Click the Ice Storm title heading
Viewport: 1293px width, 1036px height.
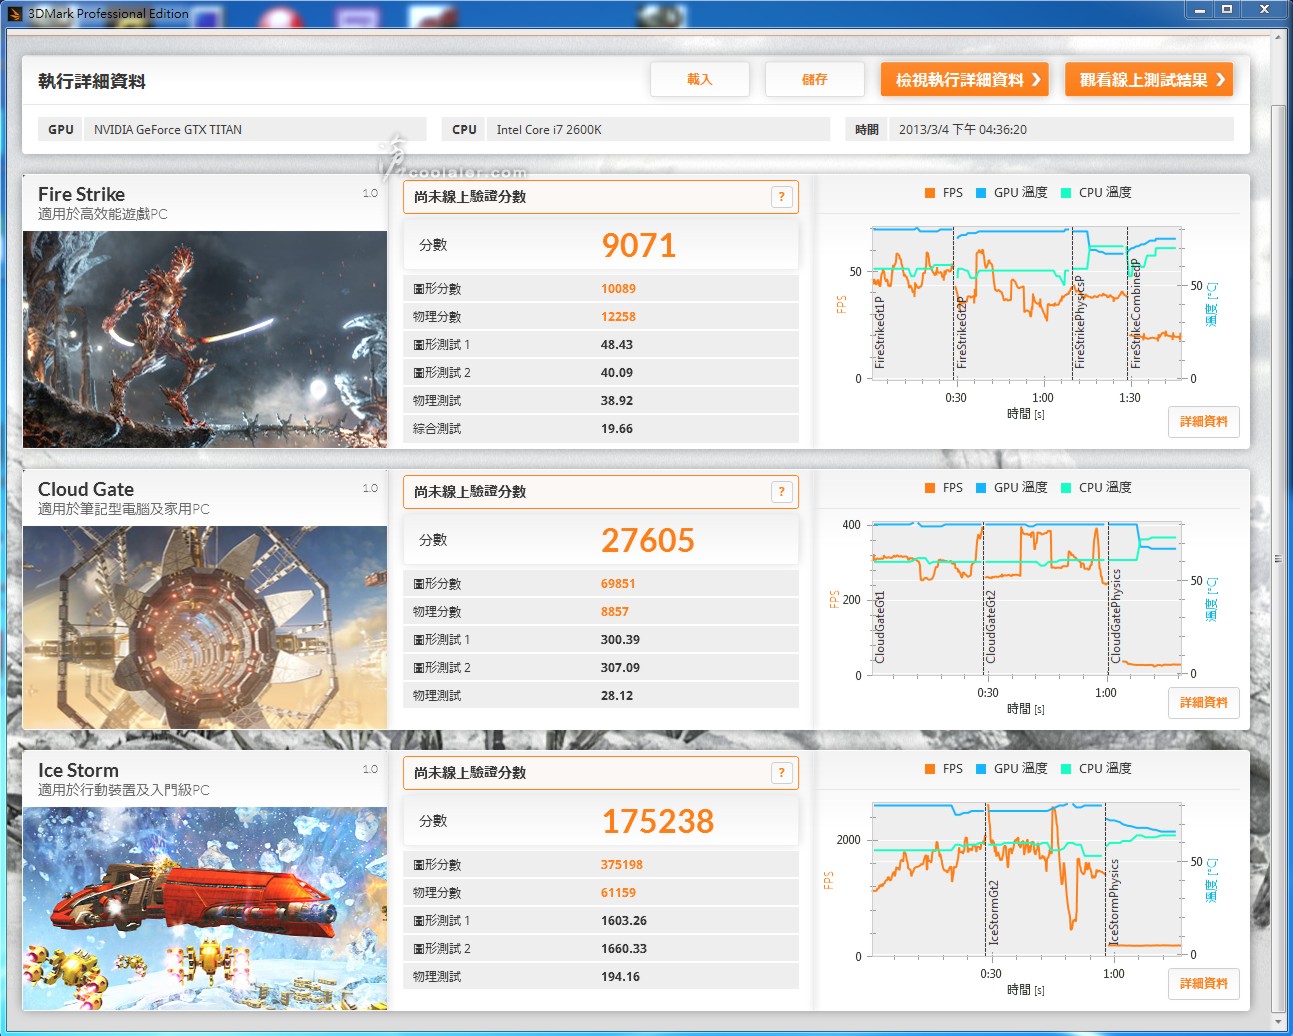(x=78, y=770)
